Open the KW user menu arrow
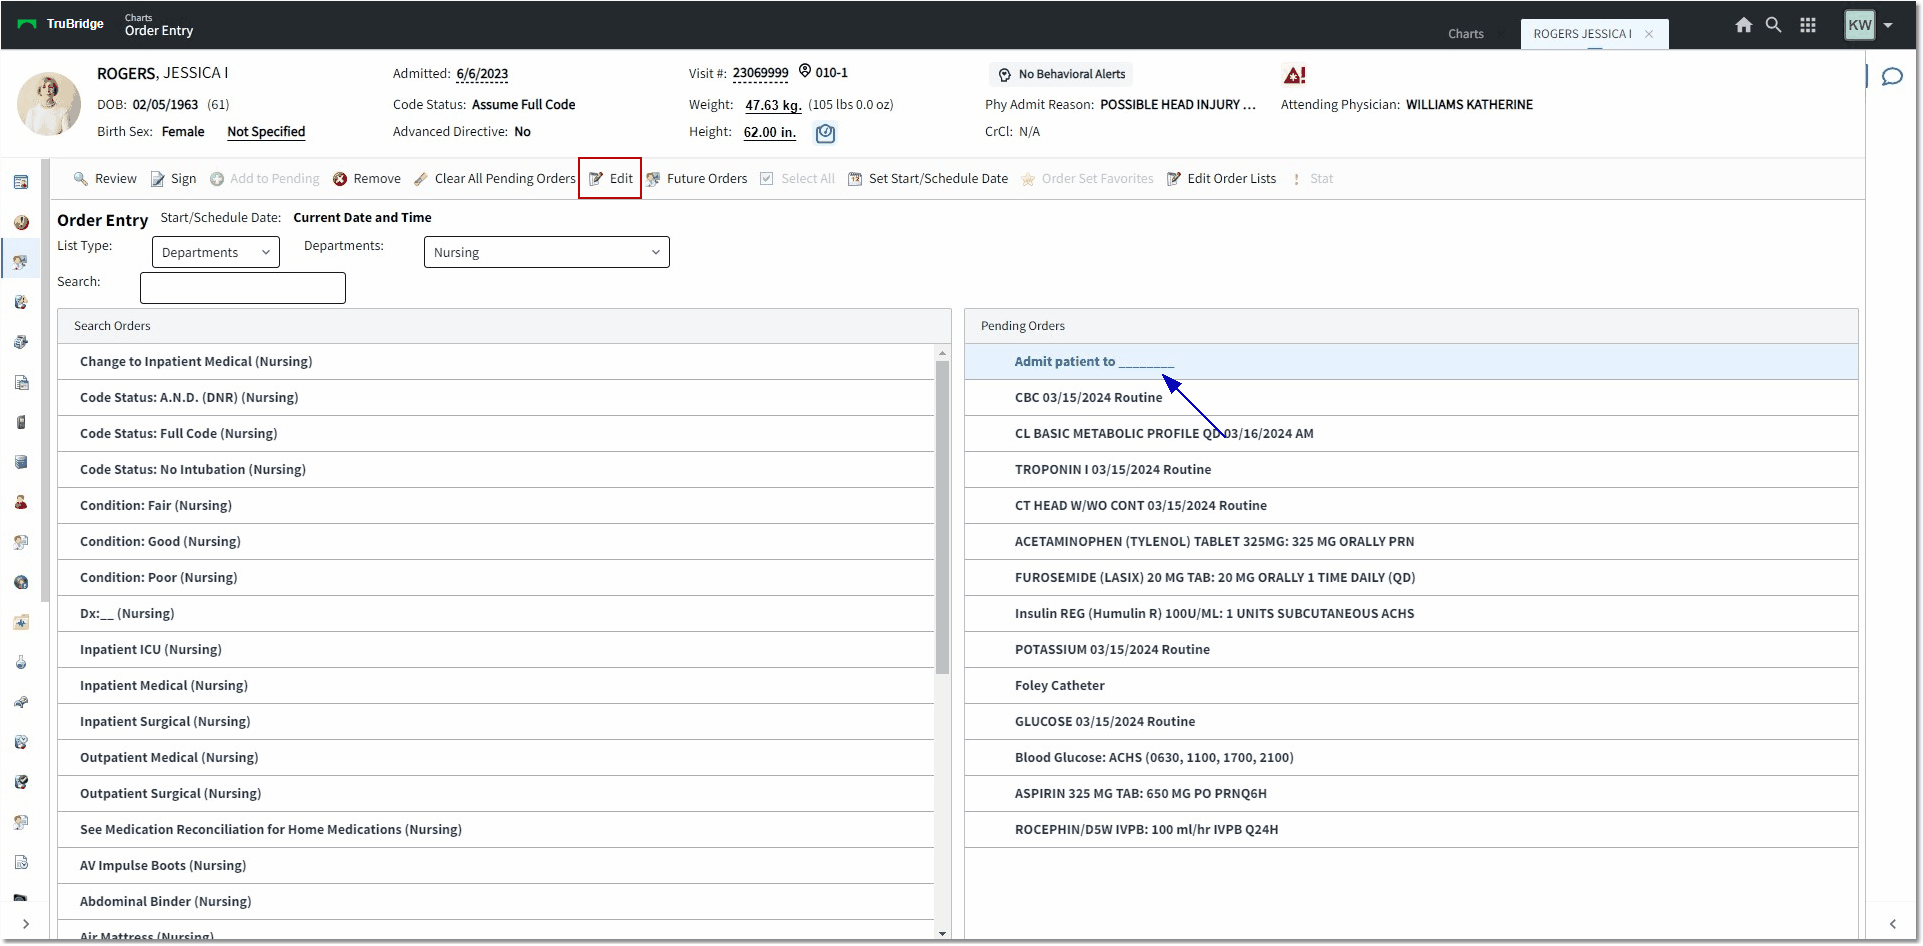 click(x=1888, y=26)
